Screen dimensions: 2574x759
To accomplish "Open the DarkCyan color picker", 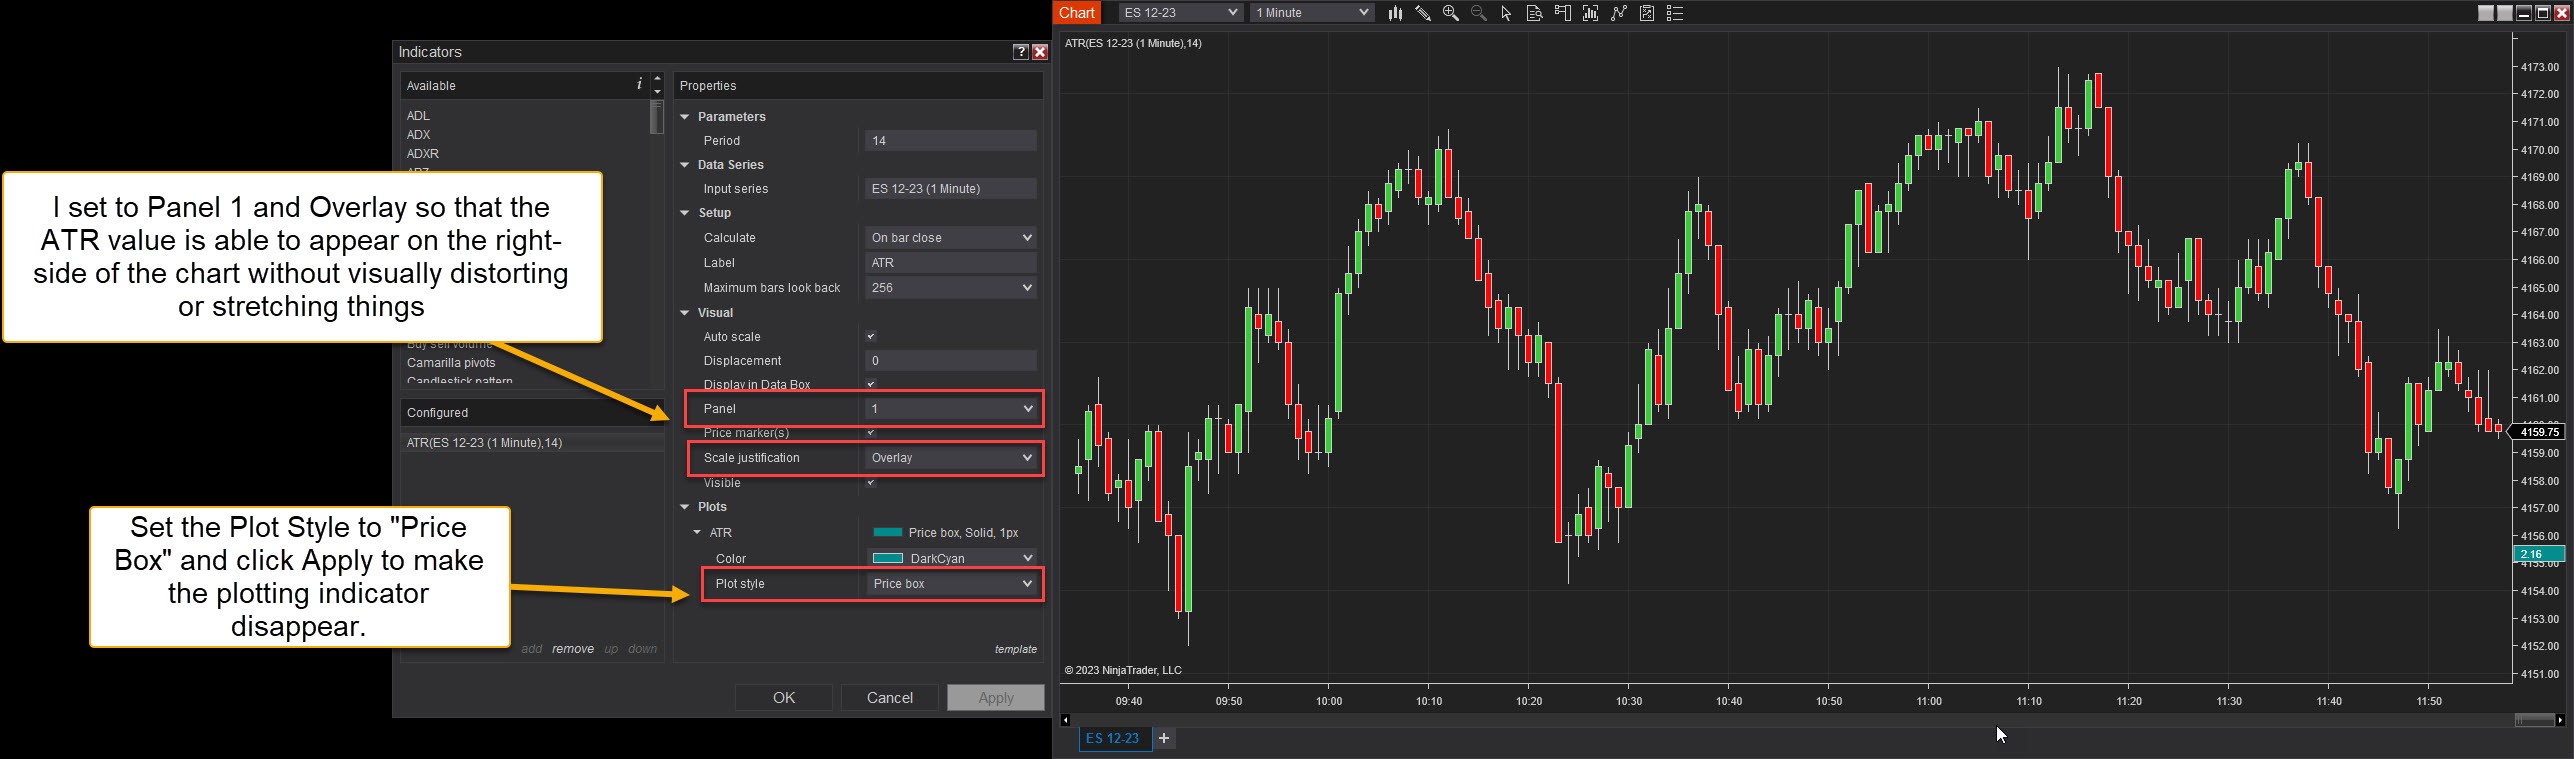I will [x=950, y=558].
